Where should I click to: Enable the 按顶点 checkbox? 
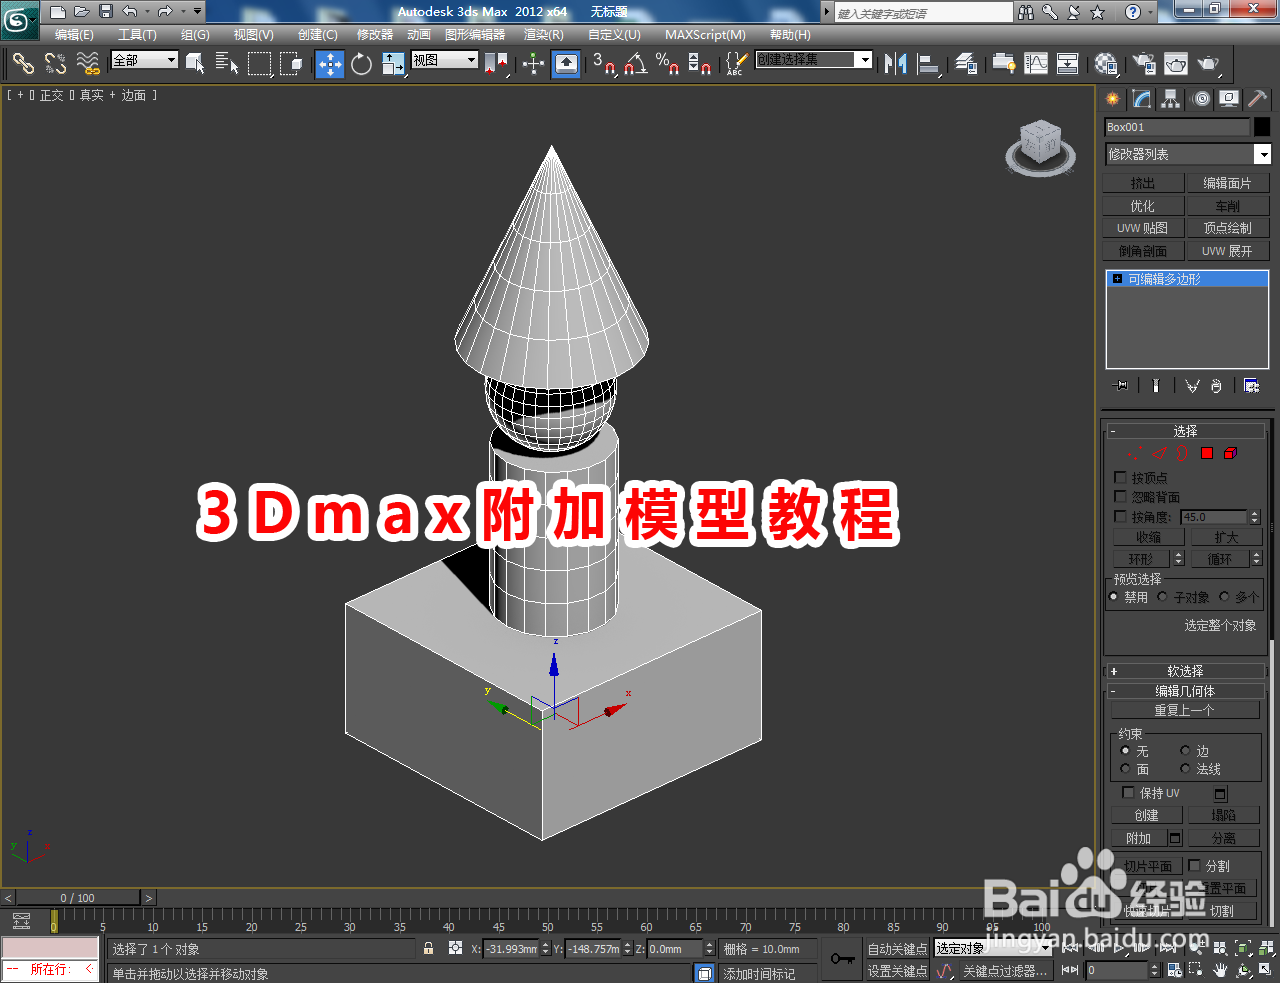pos(1120,477)
